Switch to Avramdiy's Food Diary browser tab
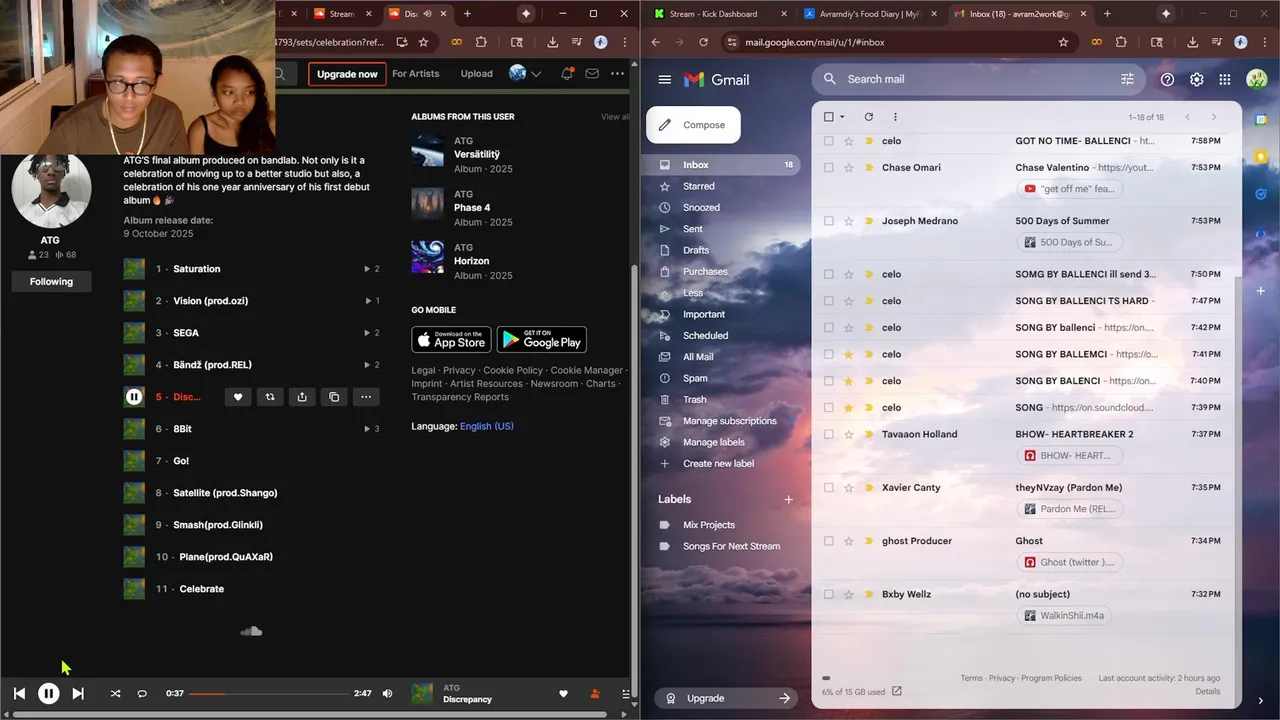The image size is (1280, 720). coord(870,14)
